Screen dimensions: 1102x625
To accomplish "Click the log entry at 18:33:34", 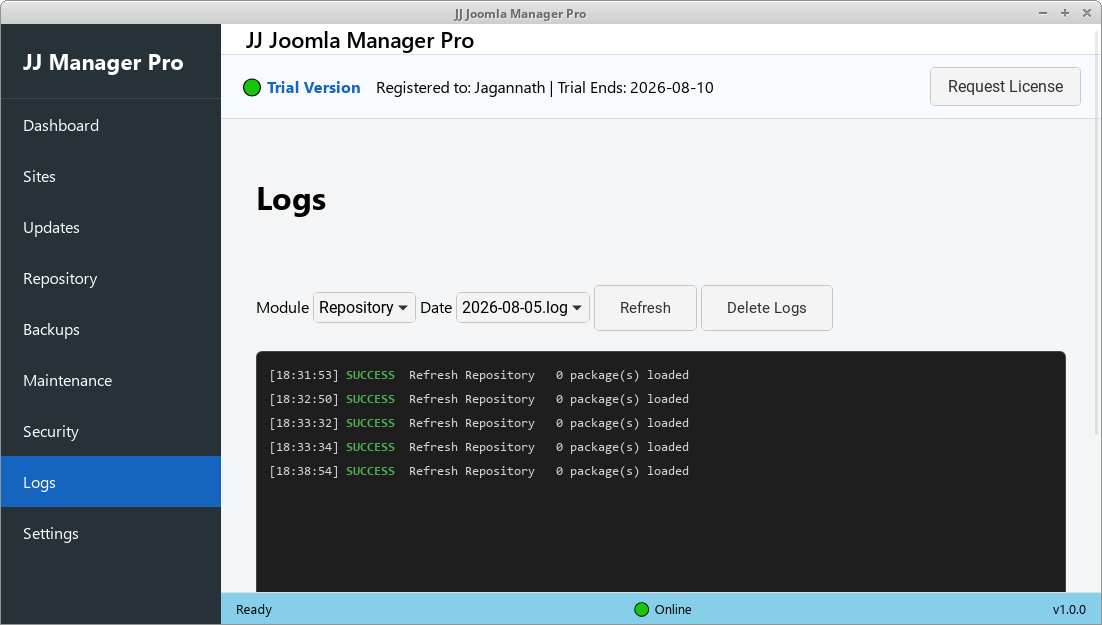I will (479, 446).
